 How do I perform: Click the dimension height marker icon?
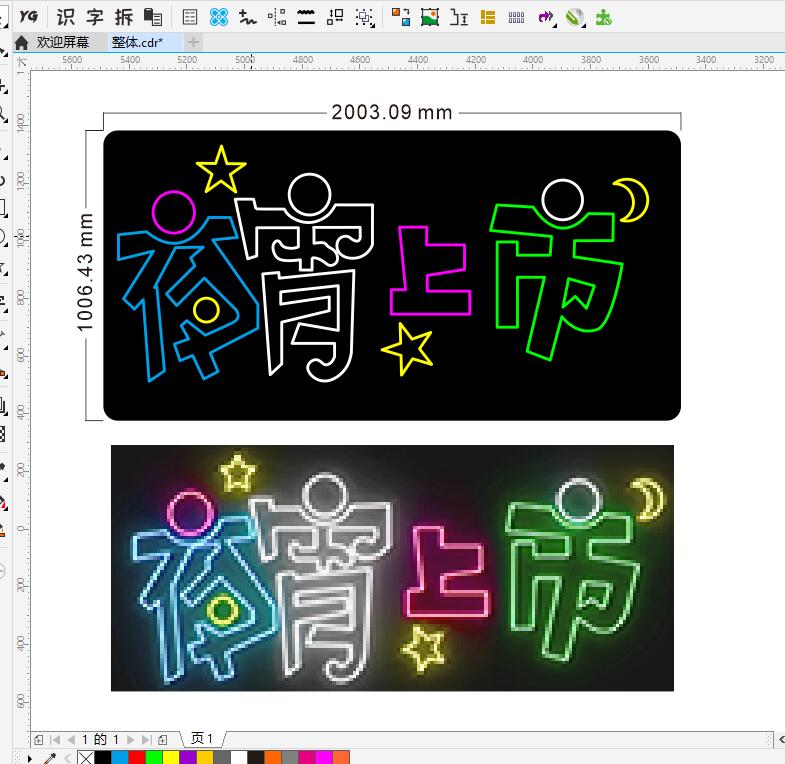pos(459,18)
